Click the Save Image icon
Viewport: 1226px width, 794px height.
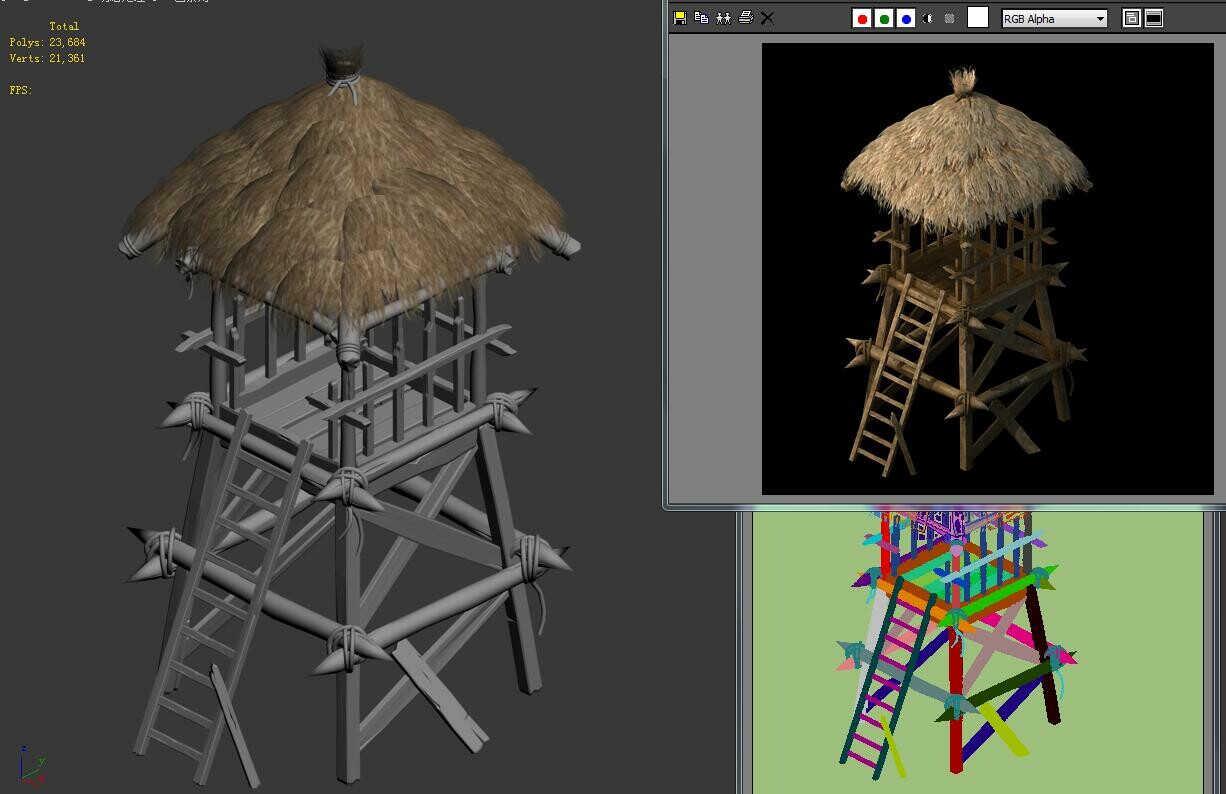(680, 17)
